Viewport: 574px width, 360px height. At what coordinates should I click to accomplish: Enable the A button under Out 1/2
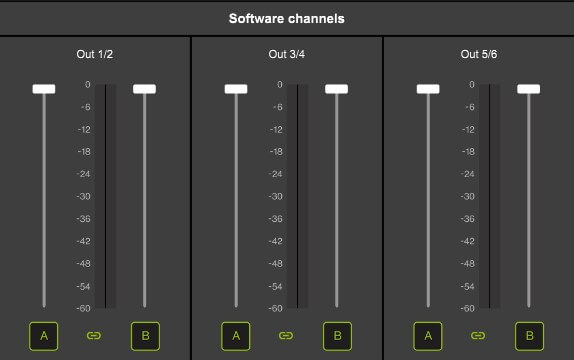tap(44, 336)
